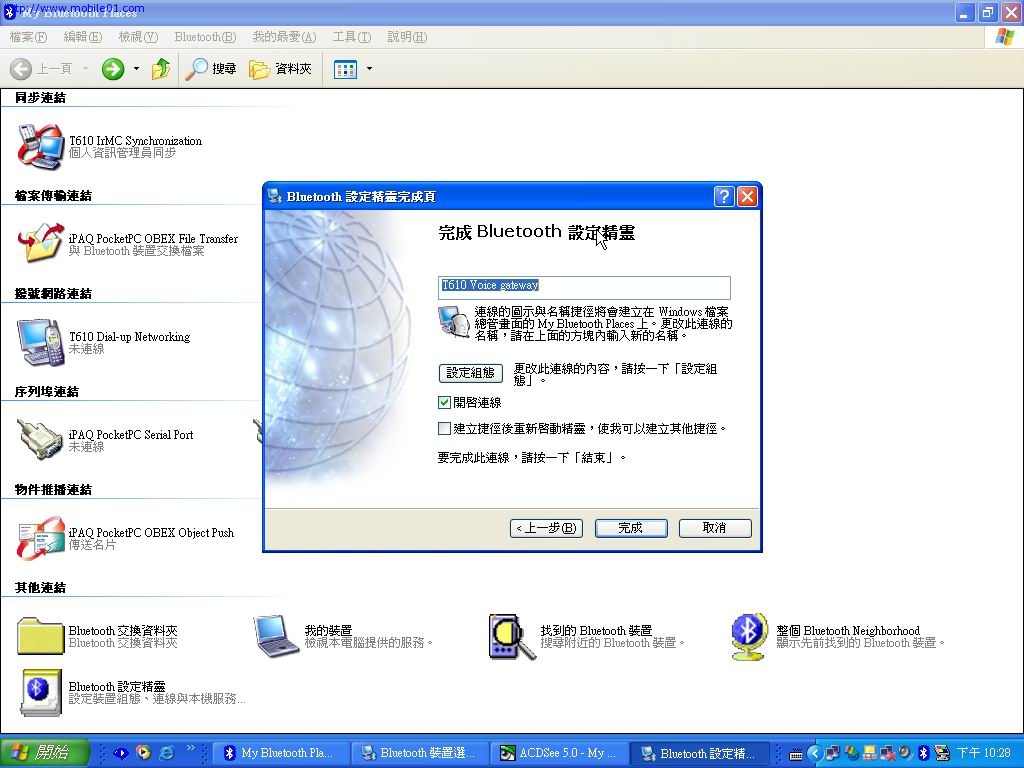Switch to the My Bluetooth Places taskbar button

click(x=279, y=754)
